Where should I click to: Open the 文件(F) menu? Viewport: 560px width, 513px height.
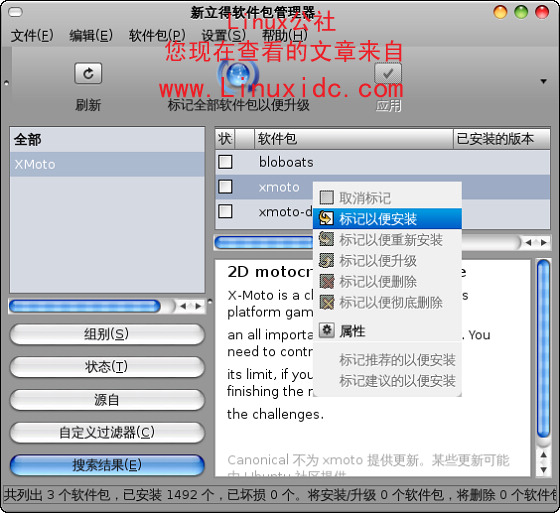point(32,35)
